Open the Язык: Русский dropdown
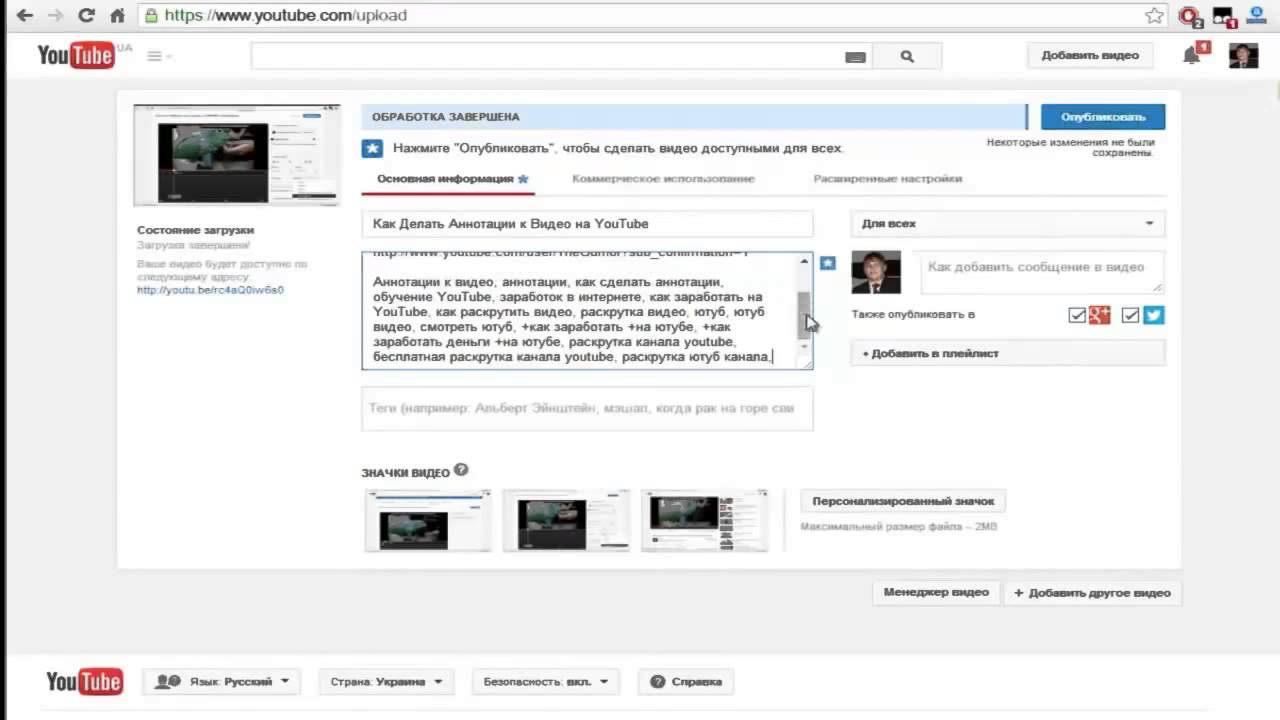Image resolution: width=1280 pixels, height=720 pixels. [x=222, y=682]
